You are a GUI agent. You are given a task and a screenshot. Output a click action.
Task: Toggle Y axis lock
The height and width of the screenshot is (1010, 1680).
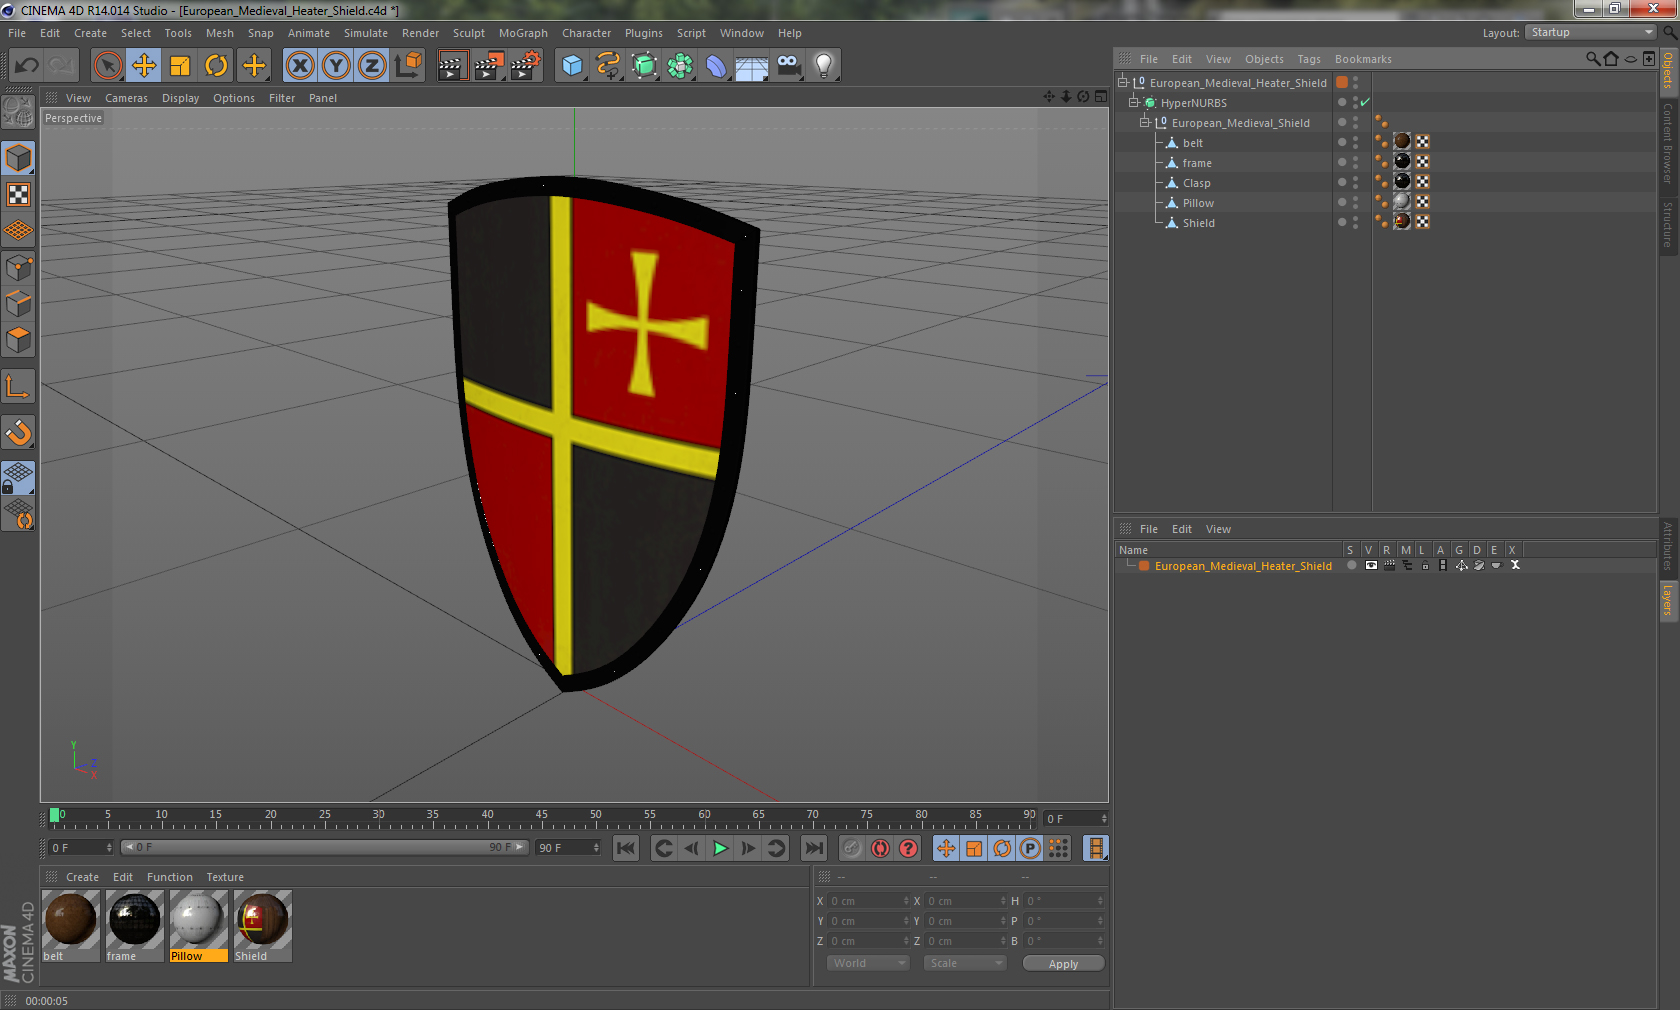(336, 66)
